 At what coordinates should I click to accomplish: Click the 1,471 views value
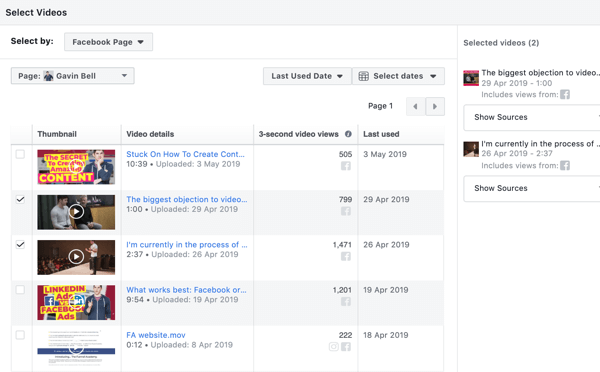point(342,245)
